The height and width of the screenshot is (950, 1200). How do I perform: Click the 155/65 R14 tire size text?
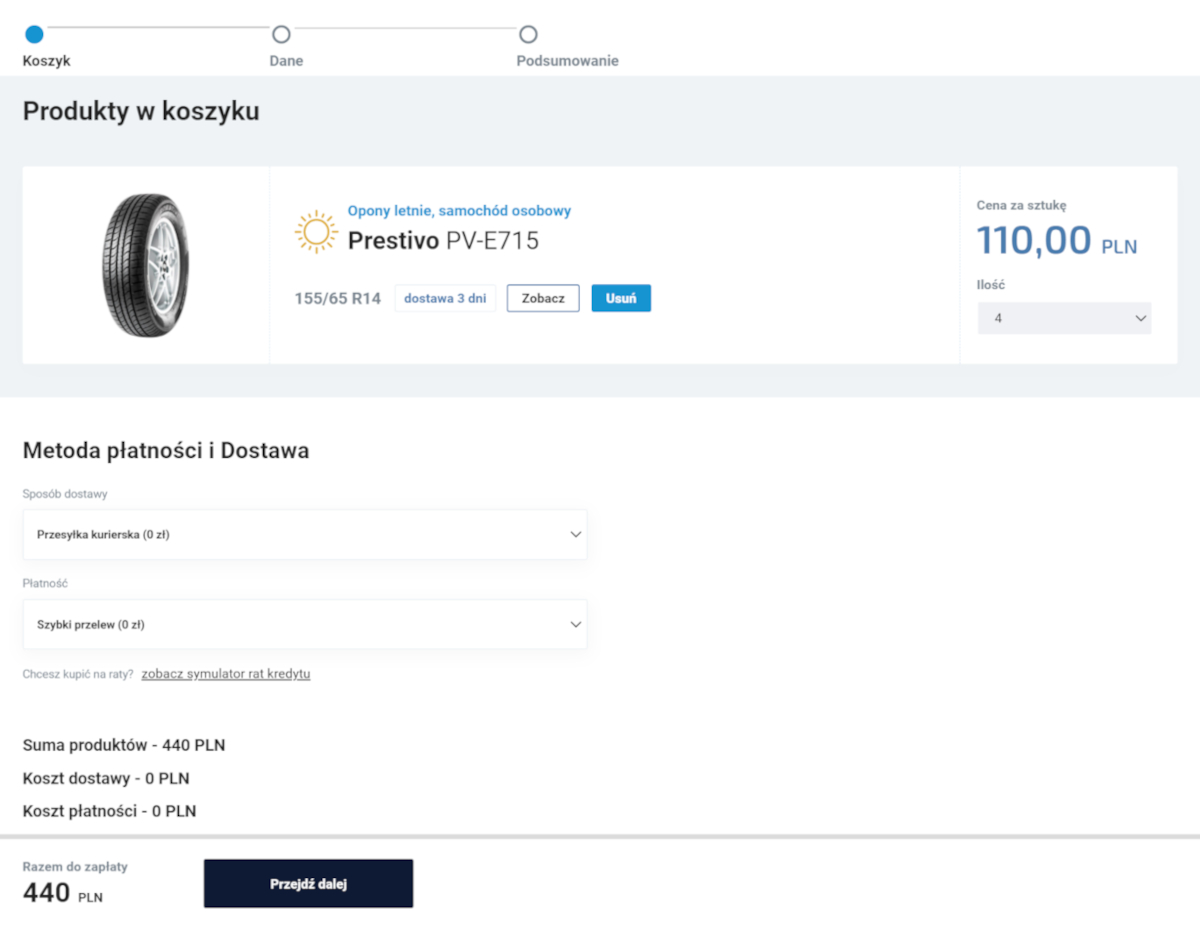[x=337, y=298]
